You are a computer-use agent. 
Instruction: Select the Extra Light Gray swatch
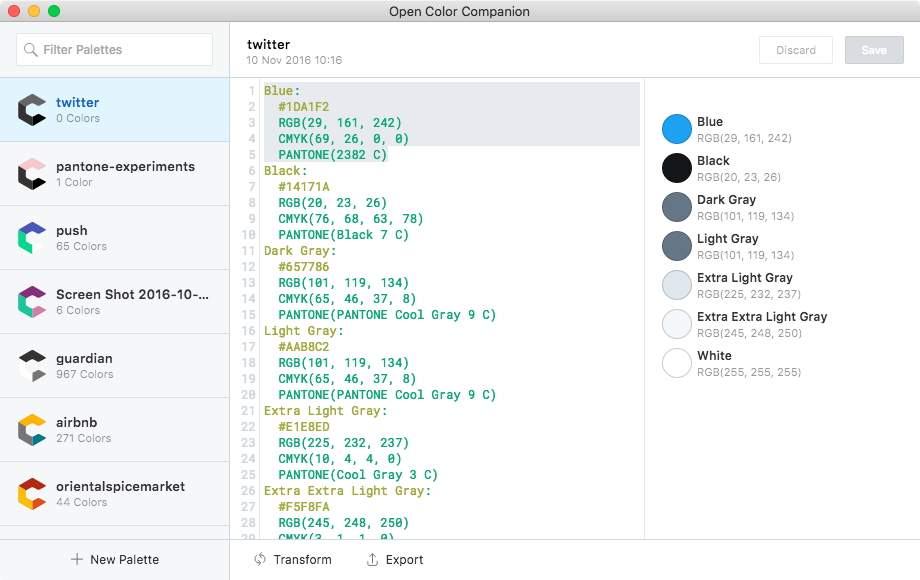[677, 285]
